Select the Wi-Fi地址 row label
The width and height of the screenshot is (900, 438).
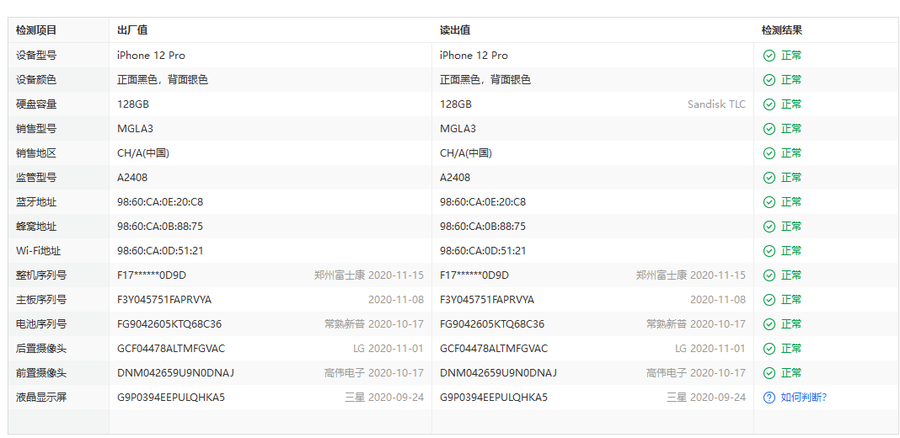click(x=38, y=251)
